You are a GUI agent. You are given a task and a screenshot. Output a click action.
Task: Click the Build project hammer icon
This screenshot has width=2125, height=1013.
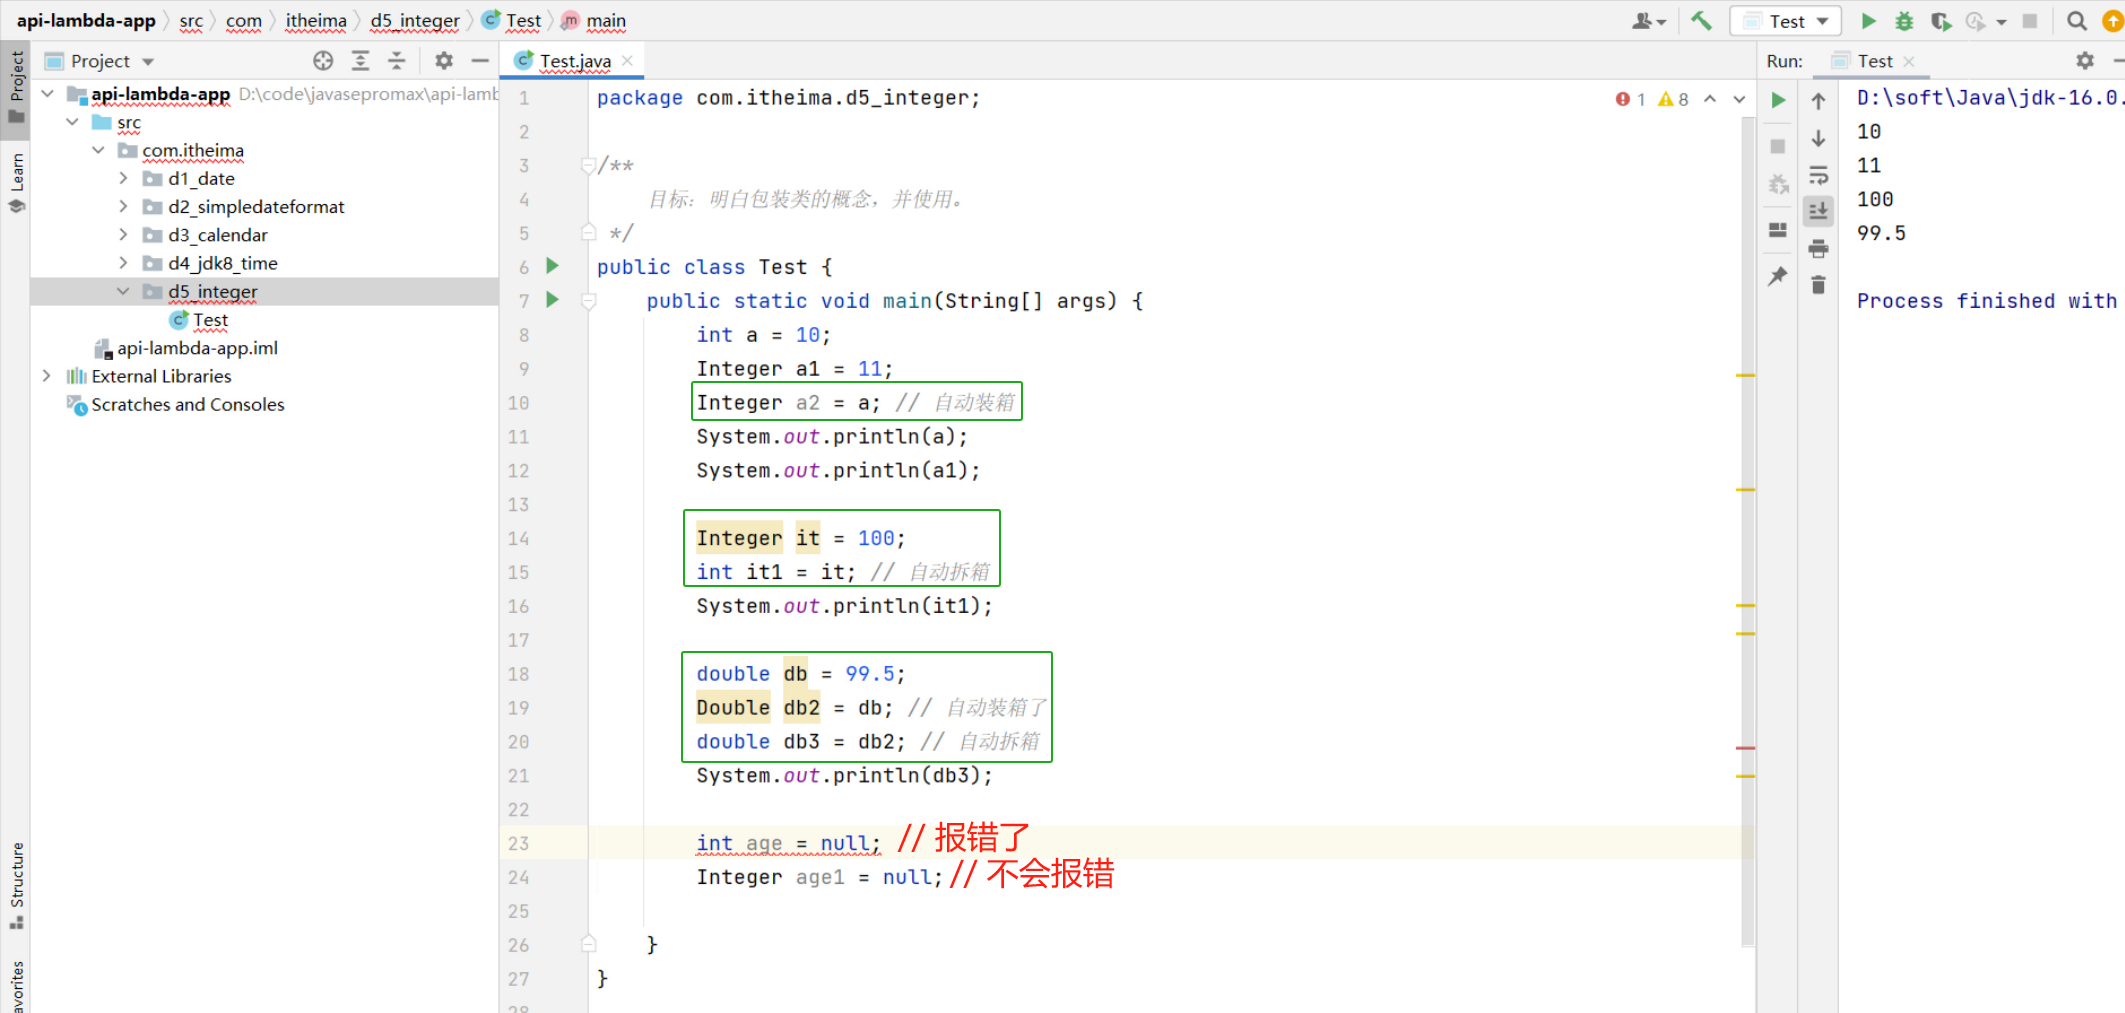point(1701,21)
